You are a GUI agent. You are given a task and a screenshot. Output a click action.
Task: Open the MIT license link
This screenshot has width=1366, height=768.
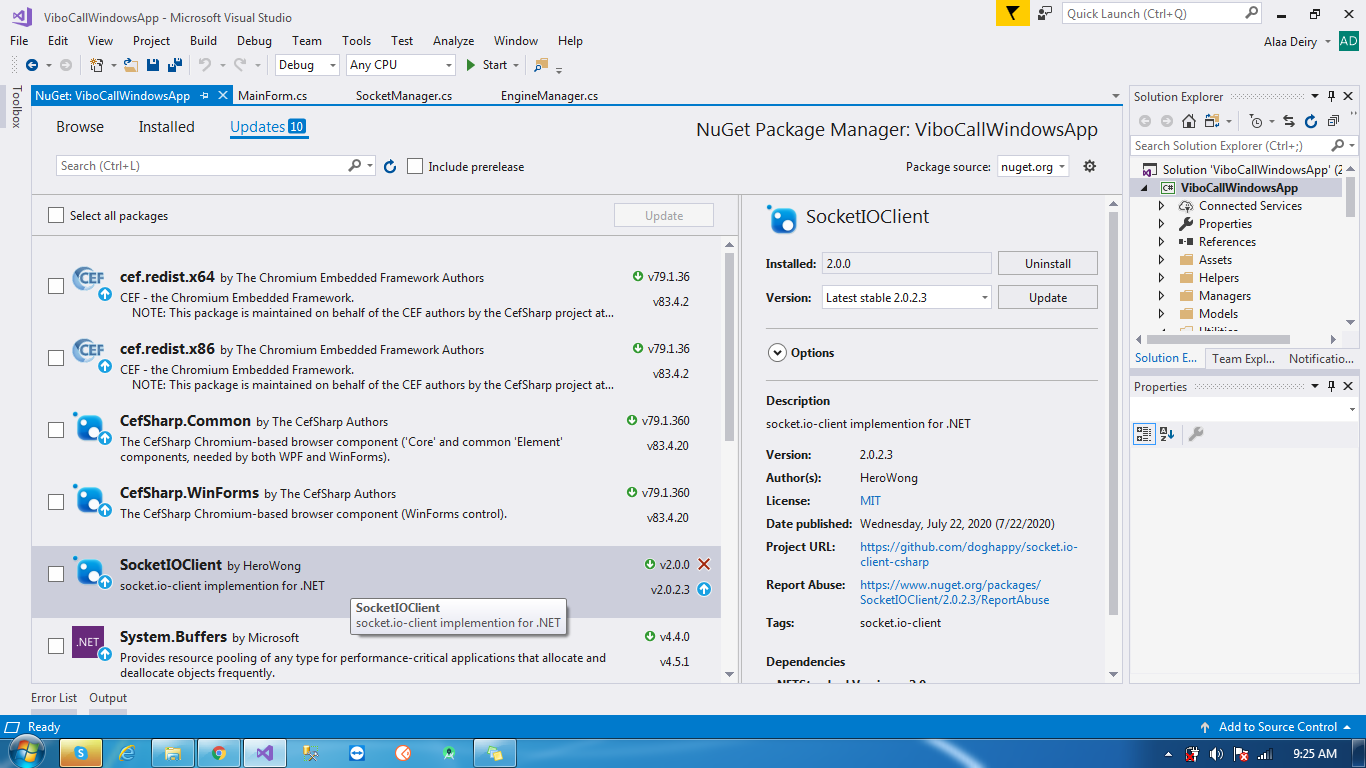[x=870, y=501]
